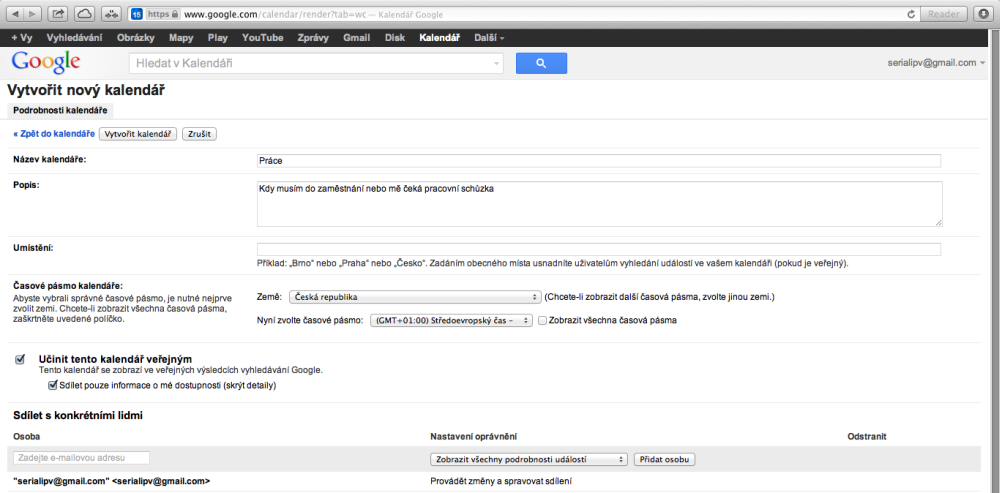Open the time zone dropdown

(x=451, y=320)
